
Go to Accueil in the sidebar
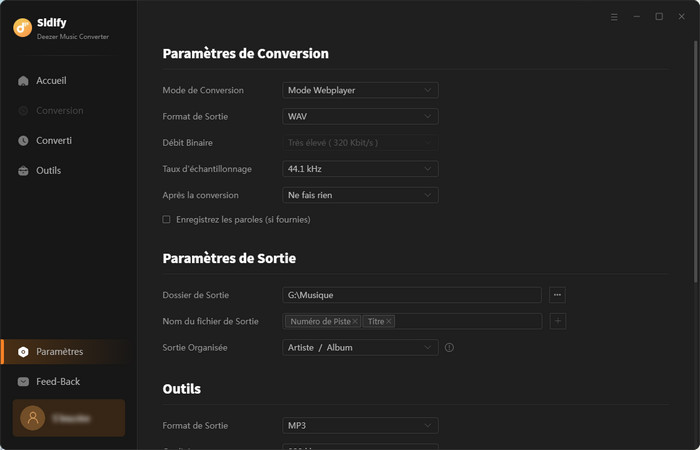coord(50,80)
